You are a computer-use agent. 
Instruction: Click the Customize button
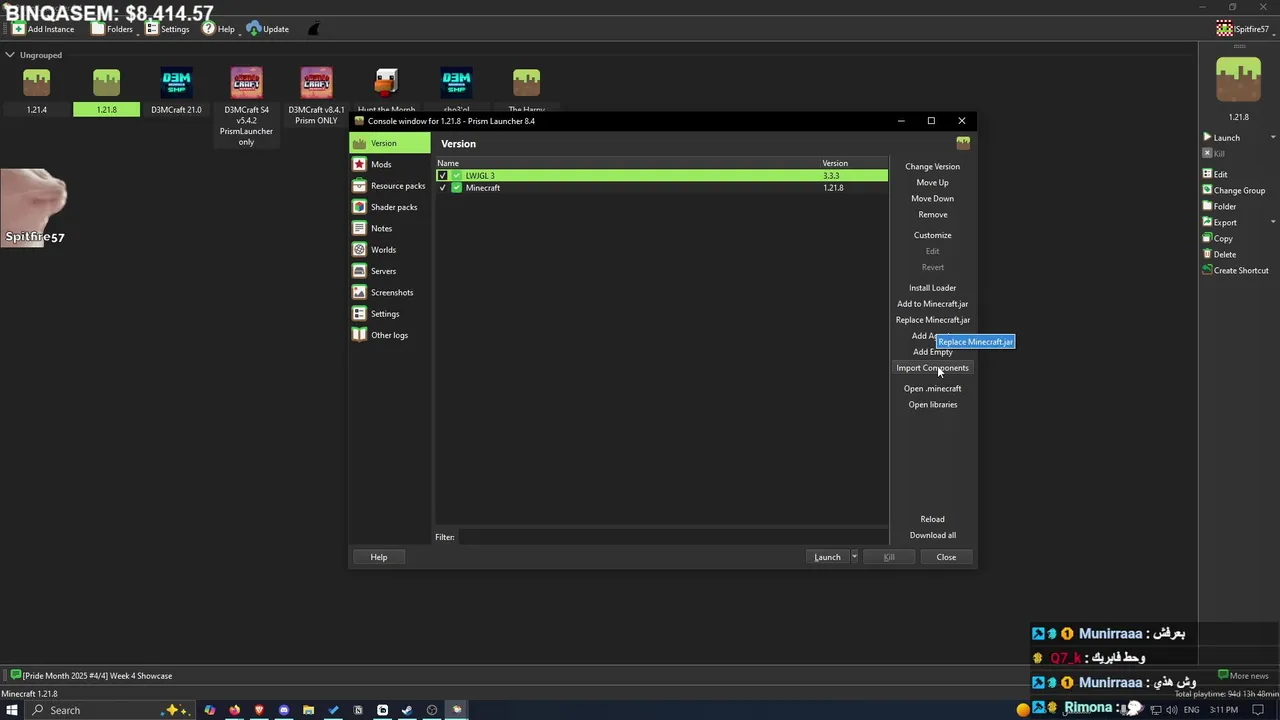click(932, 236)
